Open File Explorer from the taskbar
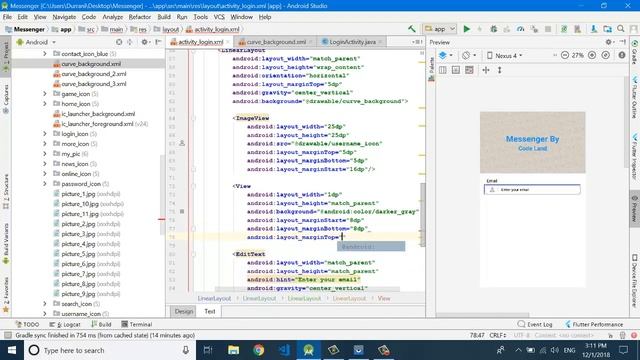The width and height of the screenshot is (640, 360). pos(233,350)
